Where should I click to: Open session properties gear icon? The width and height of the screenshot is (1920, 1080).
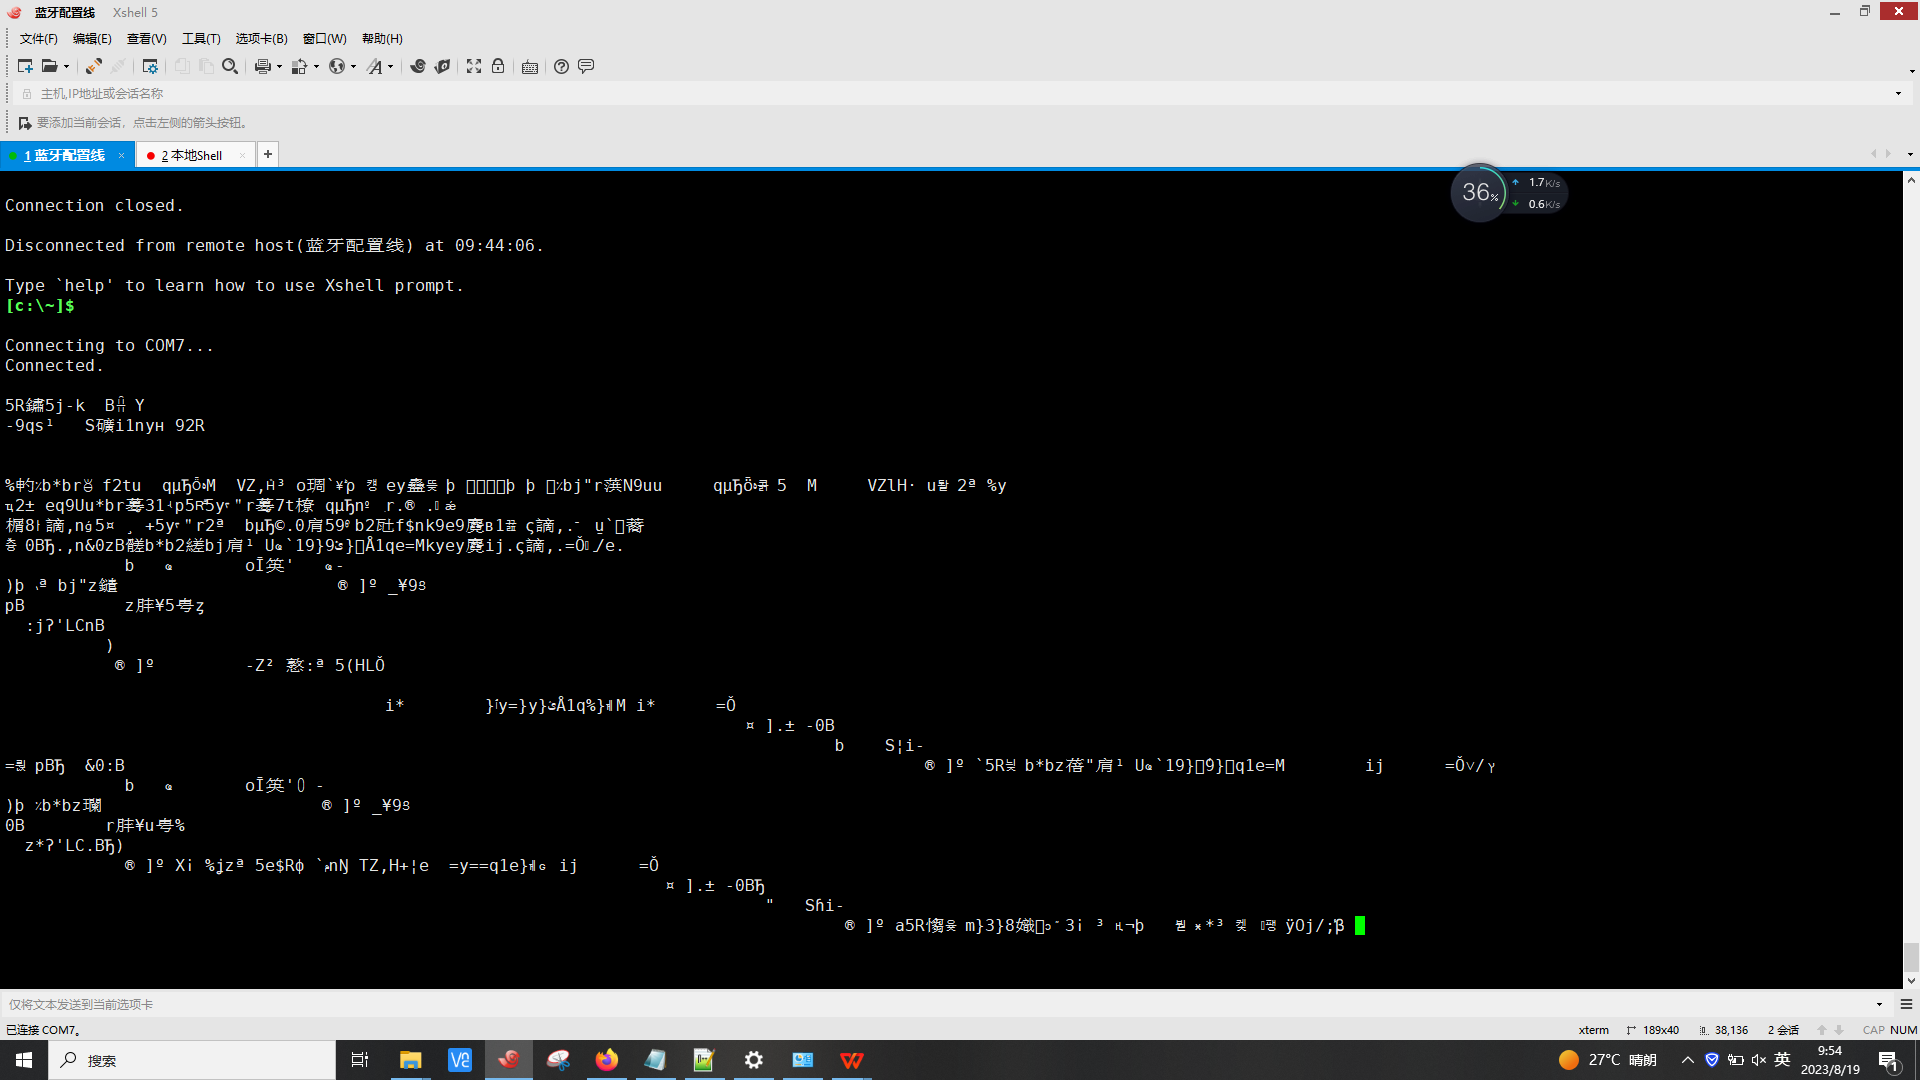pos(150,66)
